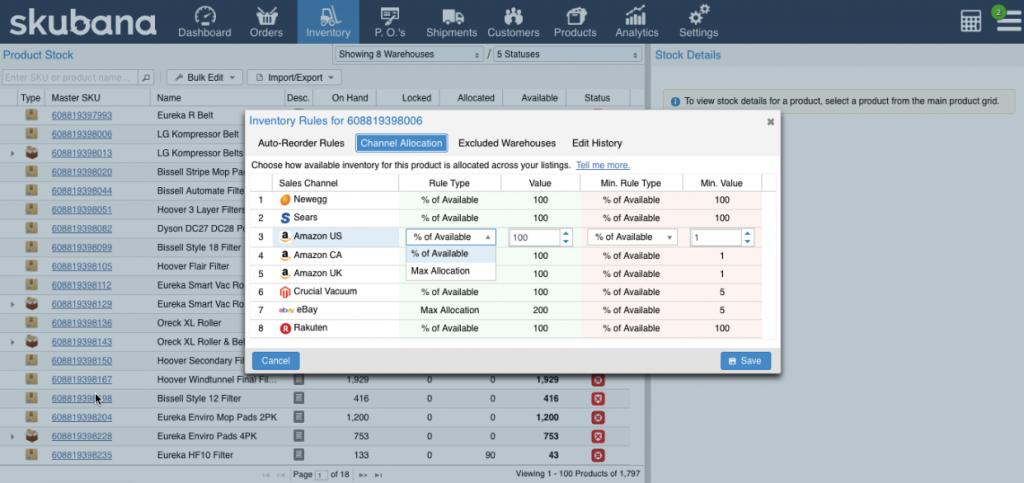Click the bundle type icon for 608819398228
The image size is (1024, 483).
[31, 435]
